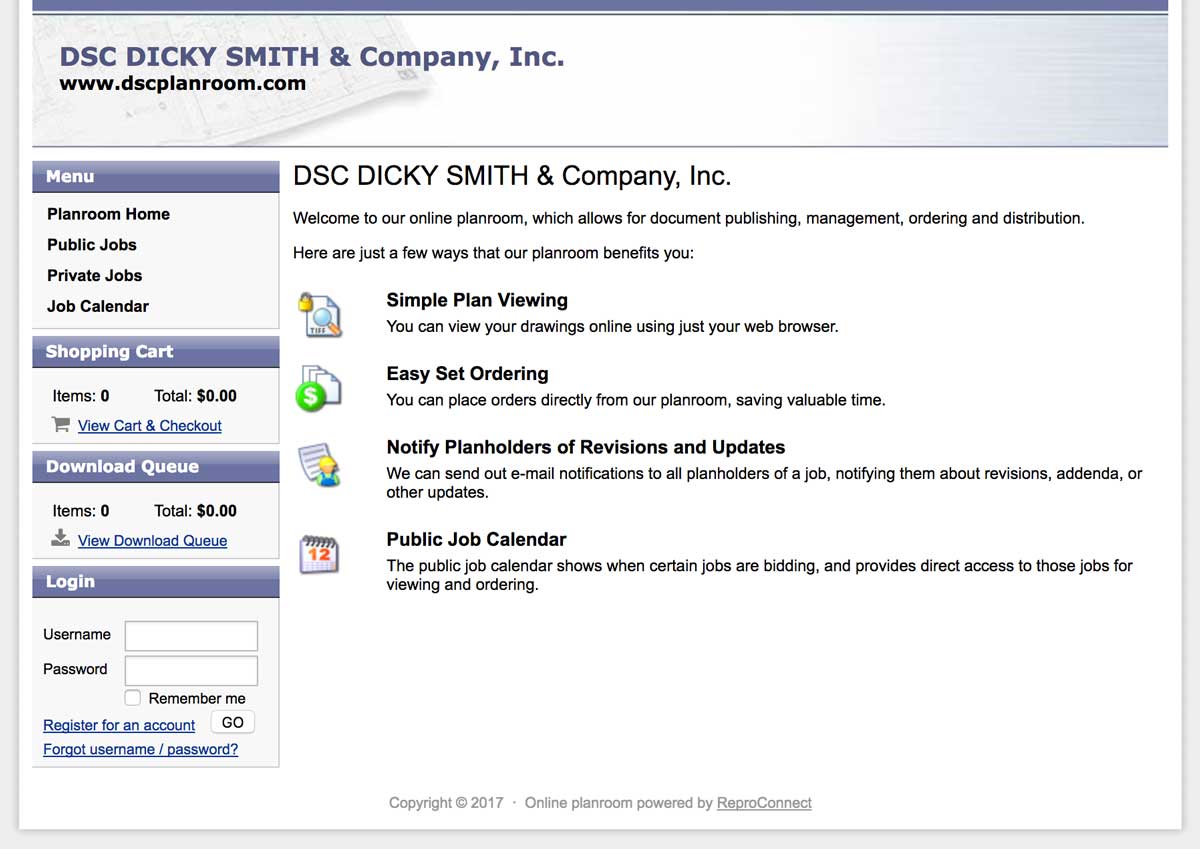Viewport: 1200px width, 849px height.
Task: Focus the Password input field
Action: [x=191, y=670]
